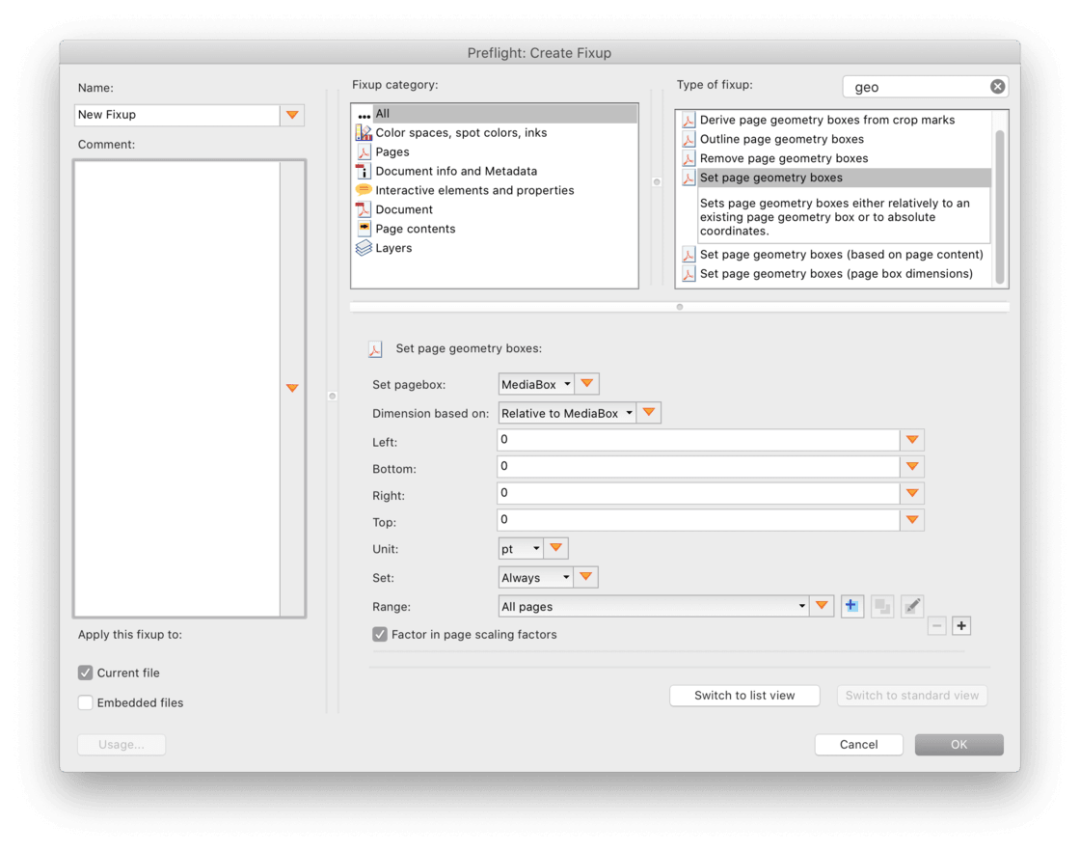Click icon for Set page geometry boxes (based on page content)
This screenshot has width=1080, height=851.
point(688,255)
